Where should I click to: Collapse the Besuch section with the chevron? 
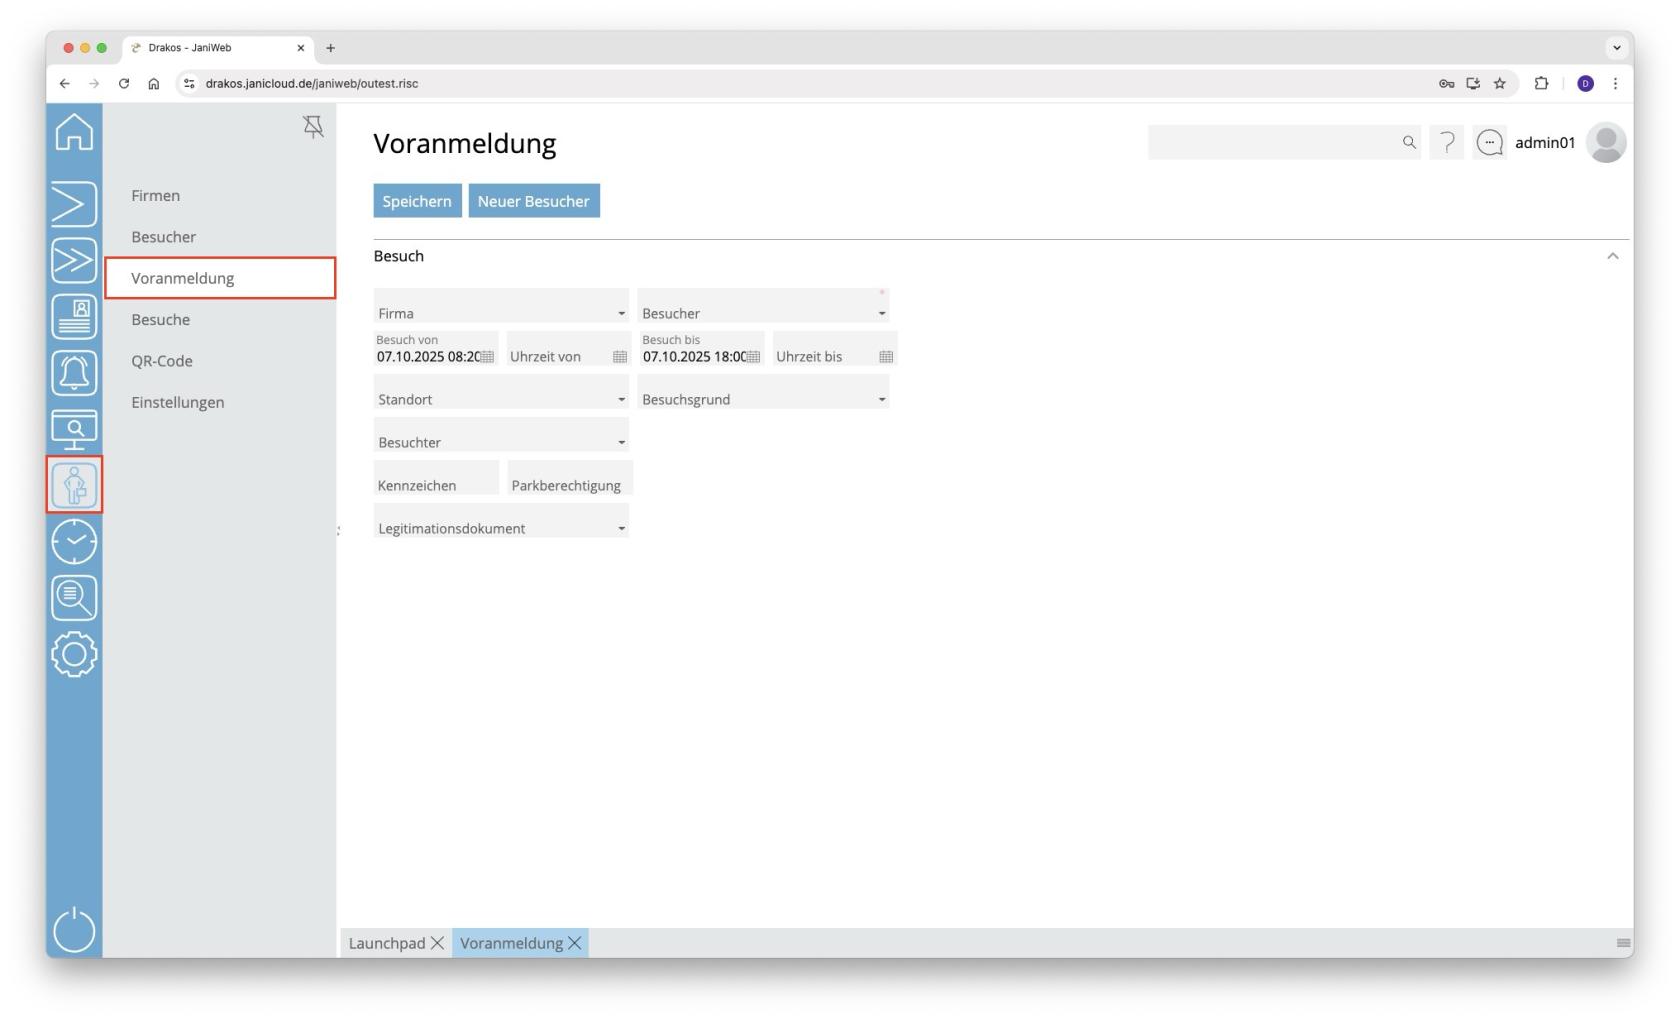click(x=1612, y=257)
